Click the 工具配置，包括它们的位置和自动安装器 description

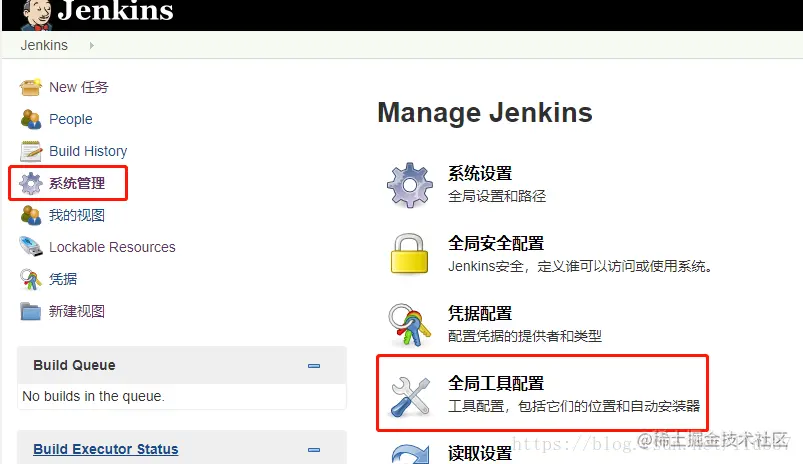click(574, 406)
